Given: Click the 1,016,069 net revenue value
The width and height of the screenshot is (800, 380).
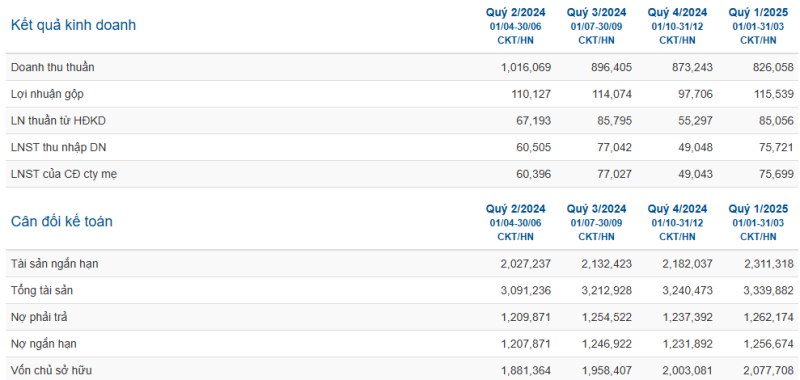Looking at the screenshot, I should click(526, 67).
